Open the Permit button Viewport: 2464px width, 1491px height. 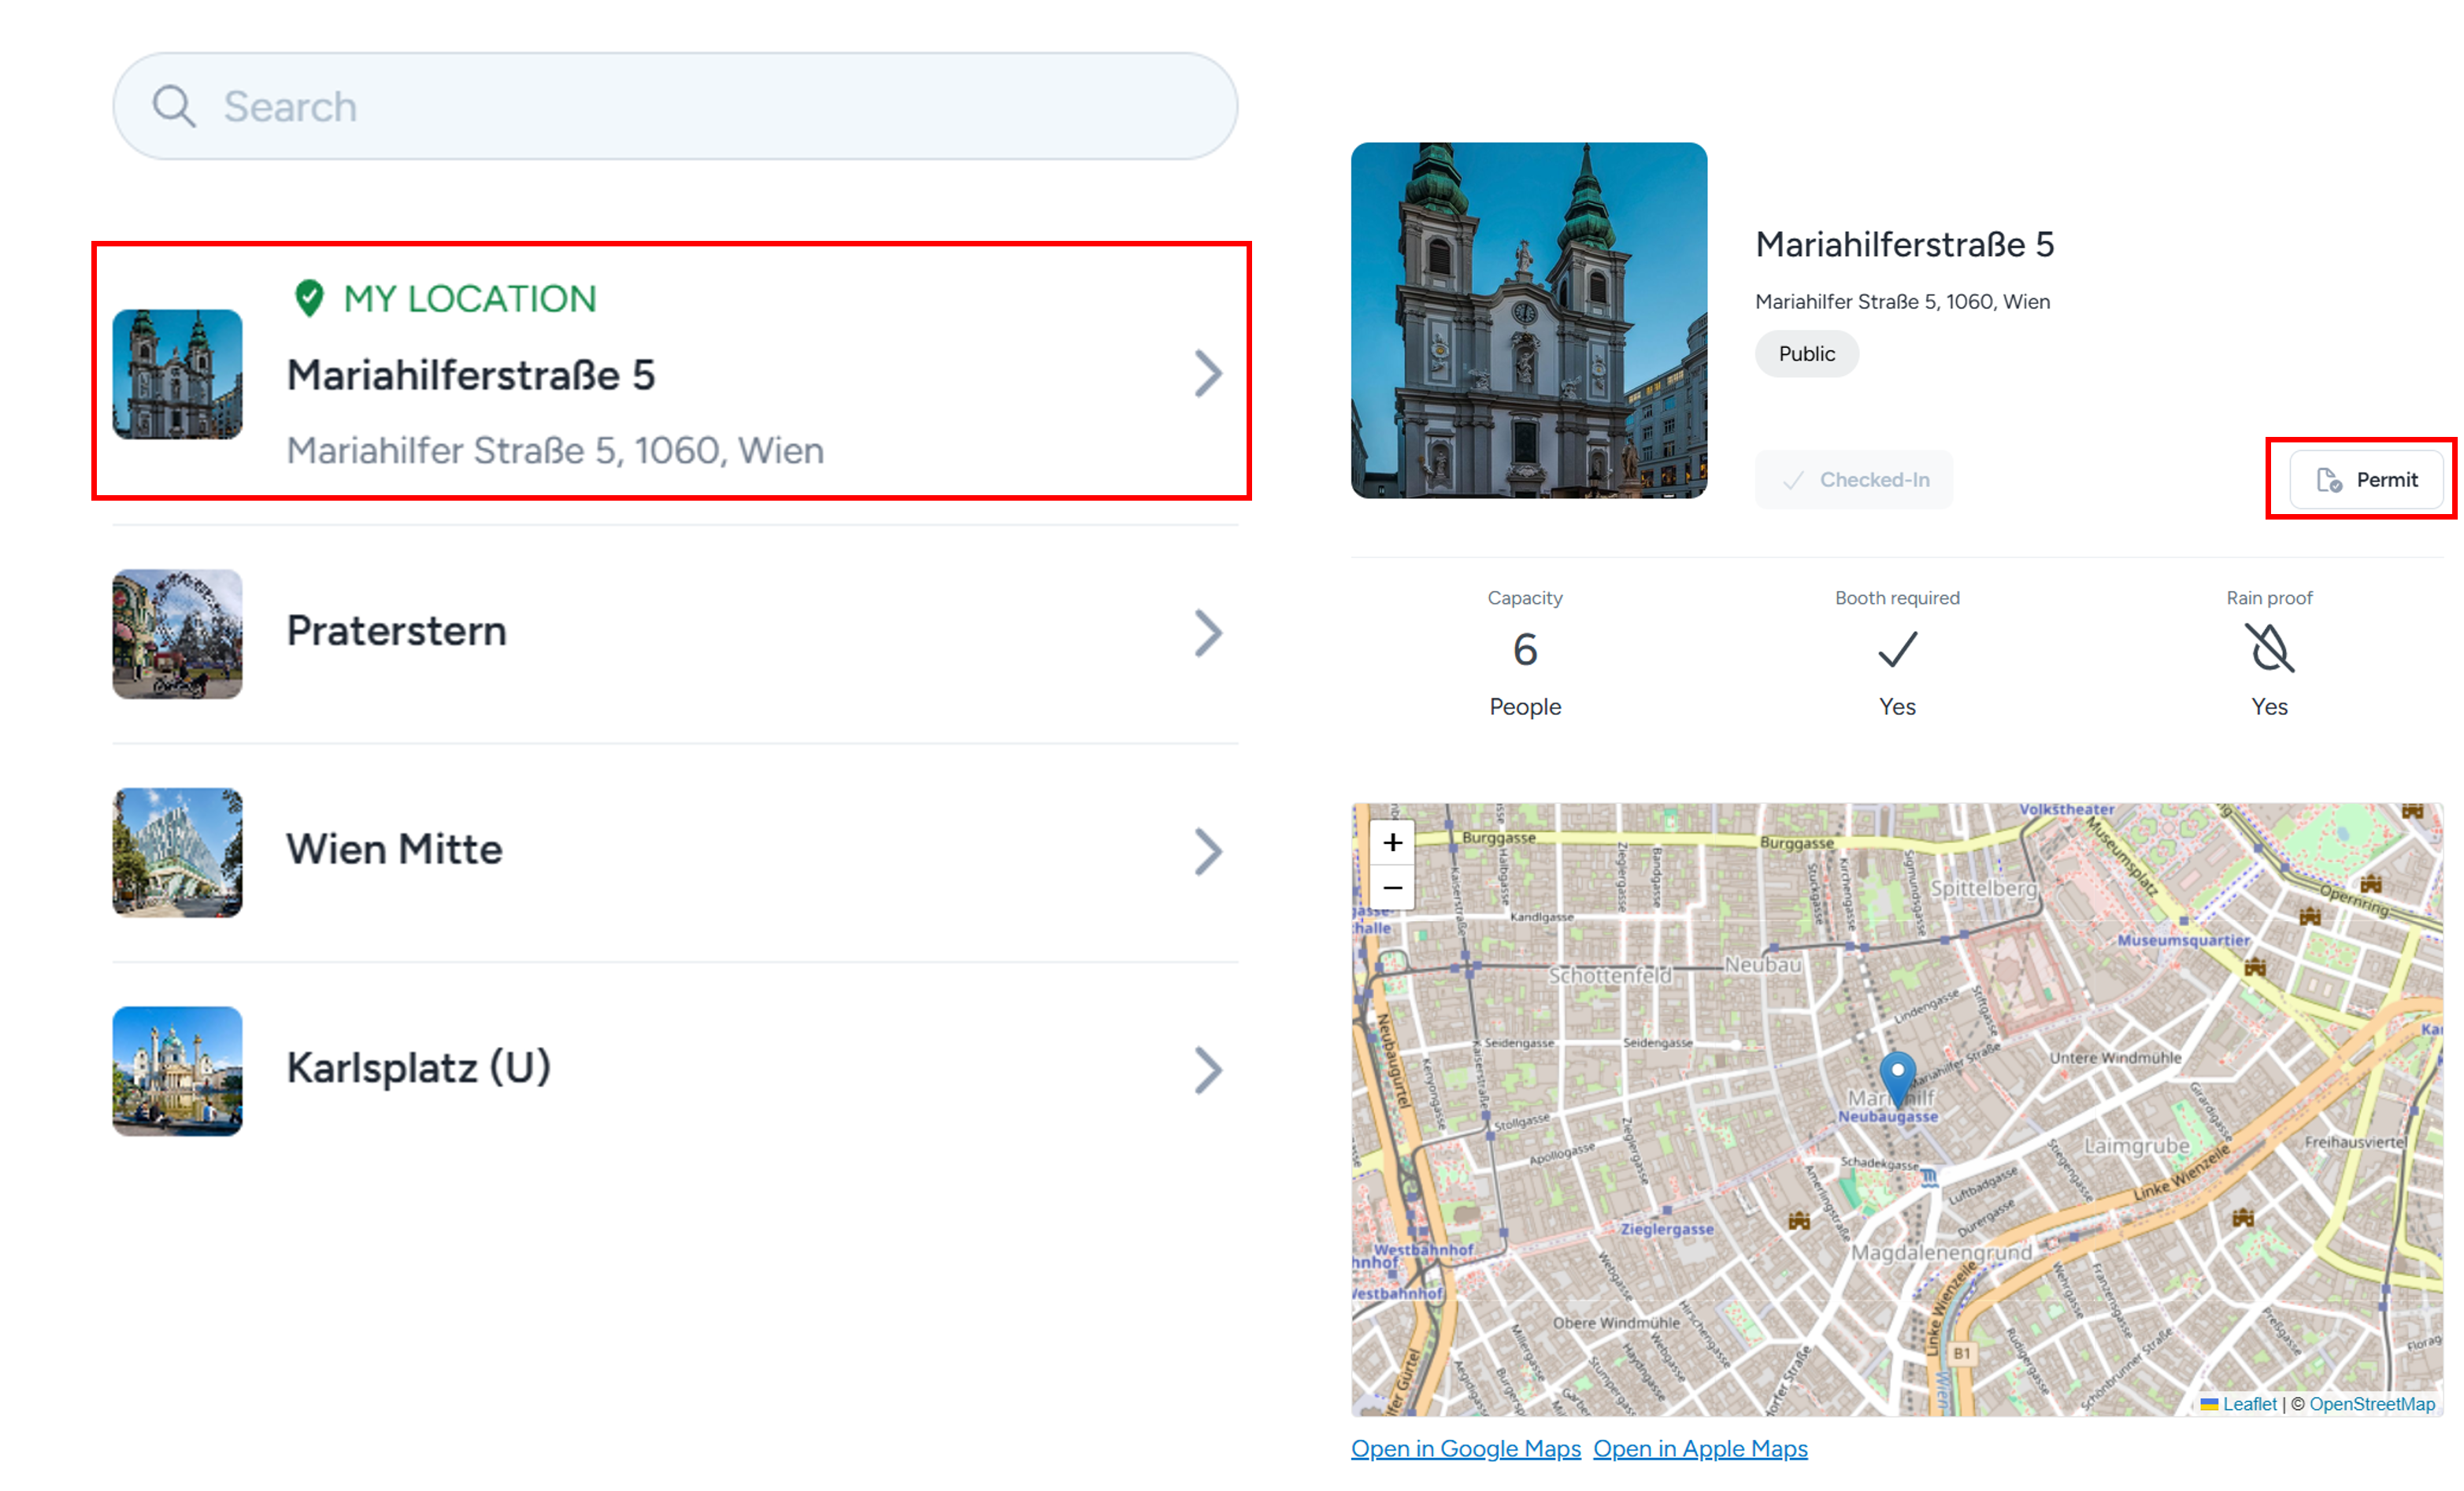tap(2366, 480)
